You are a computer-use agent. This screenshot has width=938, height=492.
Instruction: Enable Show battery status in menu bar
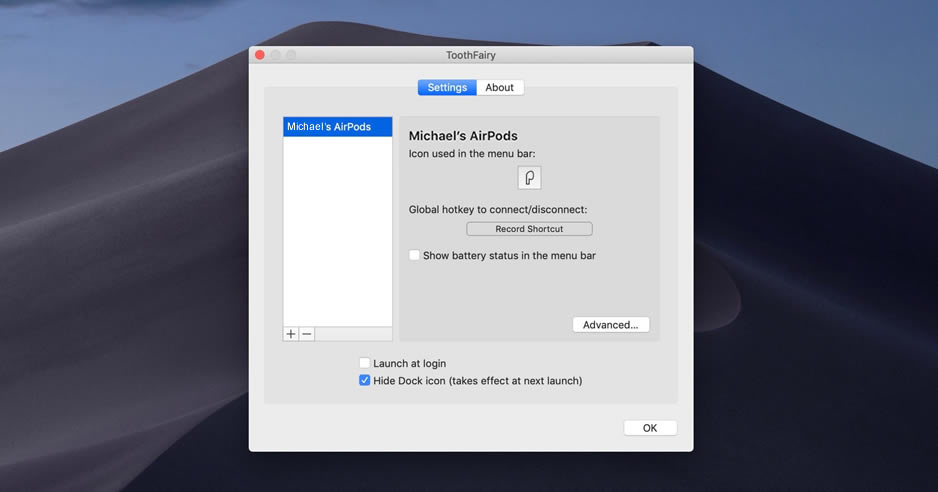pyautogui.click(x=414, y=255)
